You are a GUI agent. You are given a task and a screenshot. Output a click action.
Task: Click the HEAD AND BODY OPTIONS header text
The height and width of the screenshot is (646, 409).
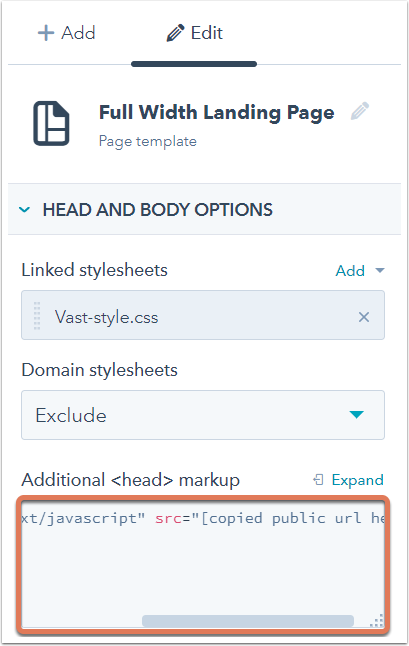point(158,210)
